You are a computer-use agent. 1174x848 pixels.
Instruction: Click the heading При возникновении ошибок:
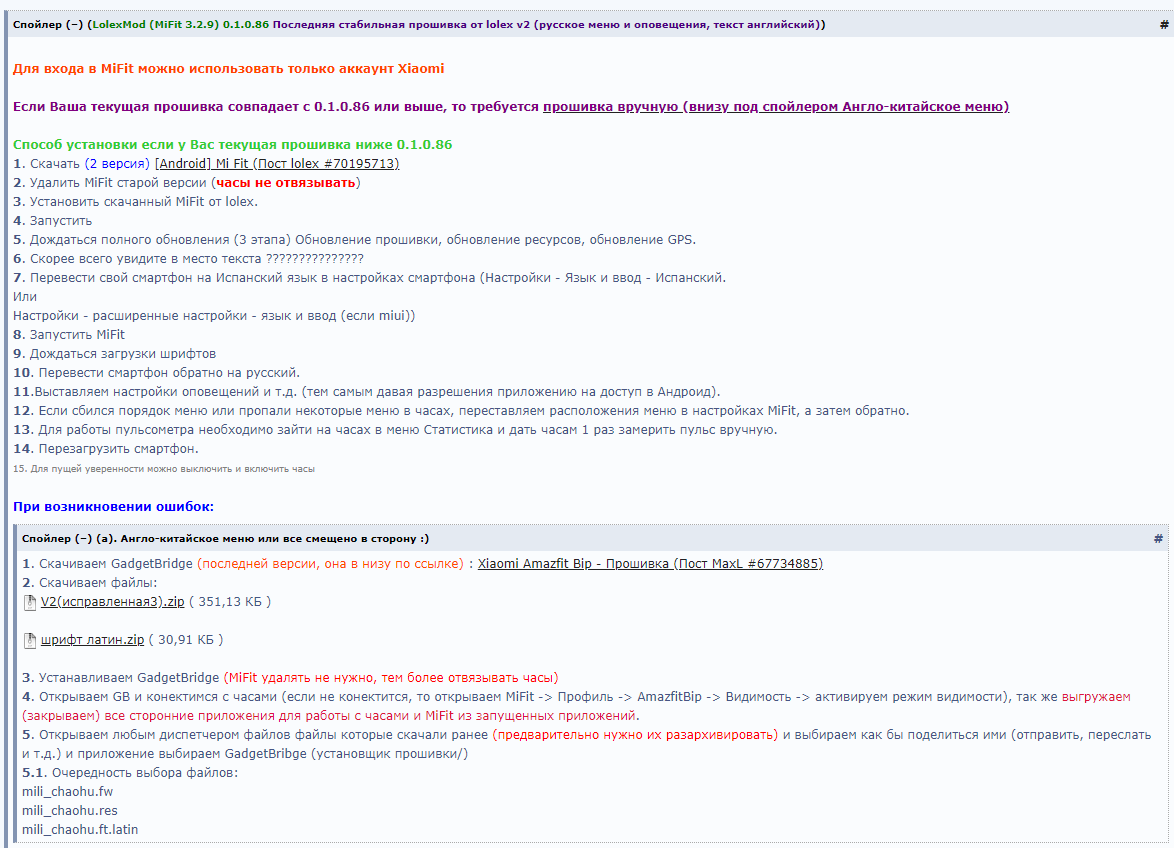(113, 507)
